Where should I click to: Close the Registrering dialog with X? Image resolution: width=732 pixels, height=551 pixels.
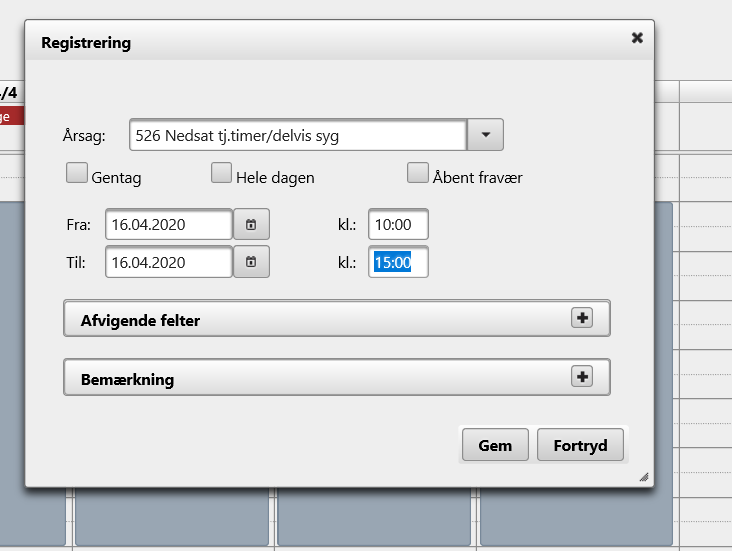coord(637,38)
